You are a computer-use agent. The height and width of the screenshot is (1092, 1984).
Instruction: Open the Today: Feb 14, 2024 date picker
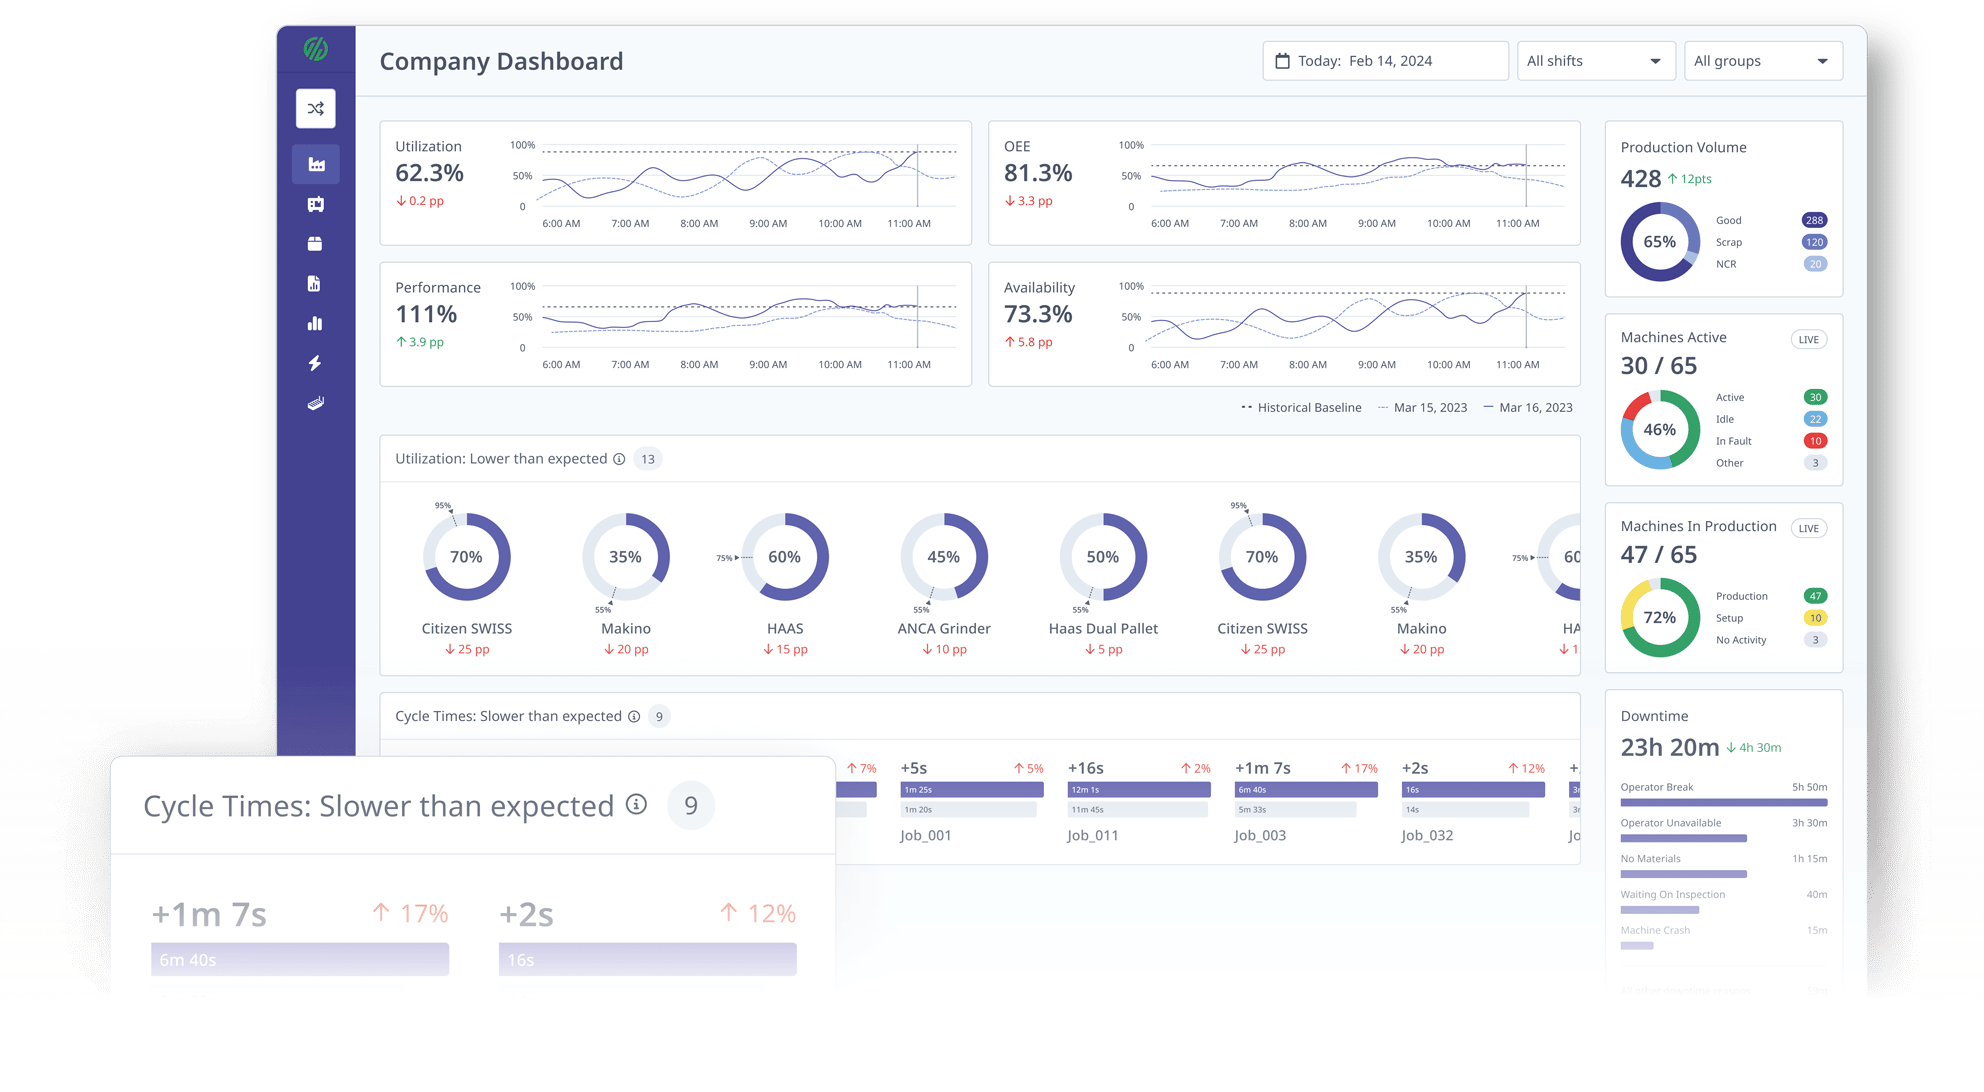(1385, 61)
